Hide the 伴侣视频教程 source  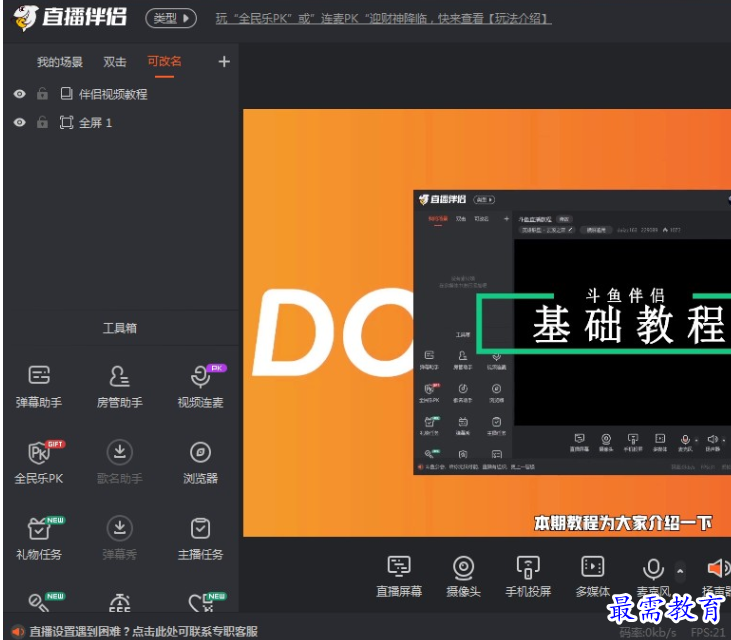click(20, 94)
